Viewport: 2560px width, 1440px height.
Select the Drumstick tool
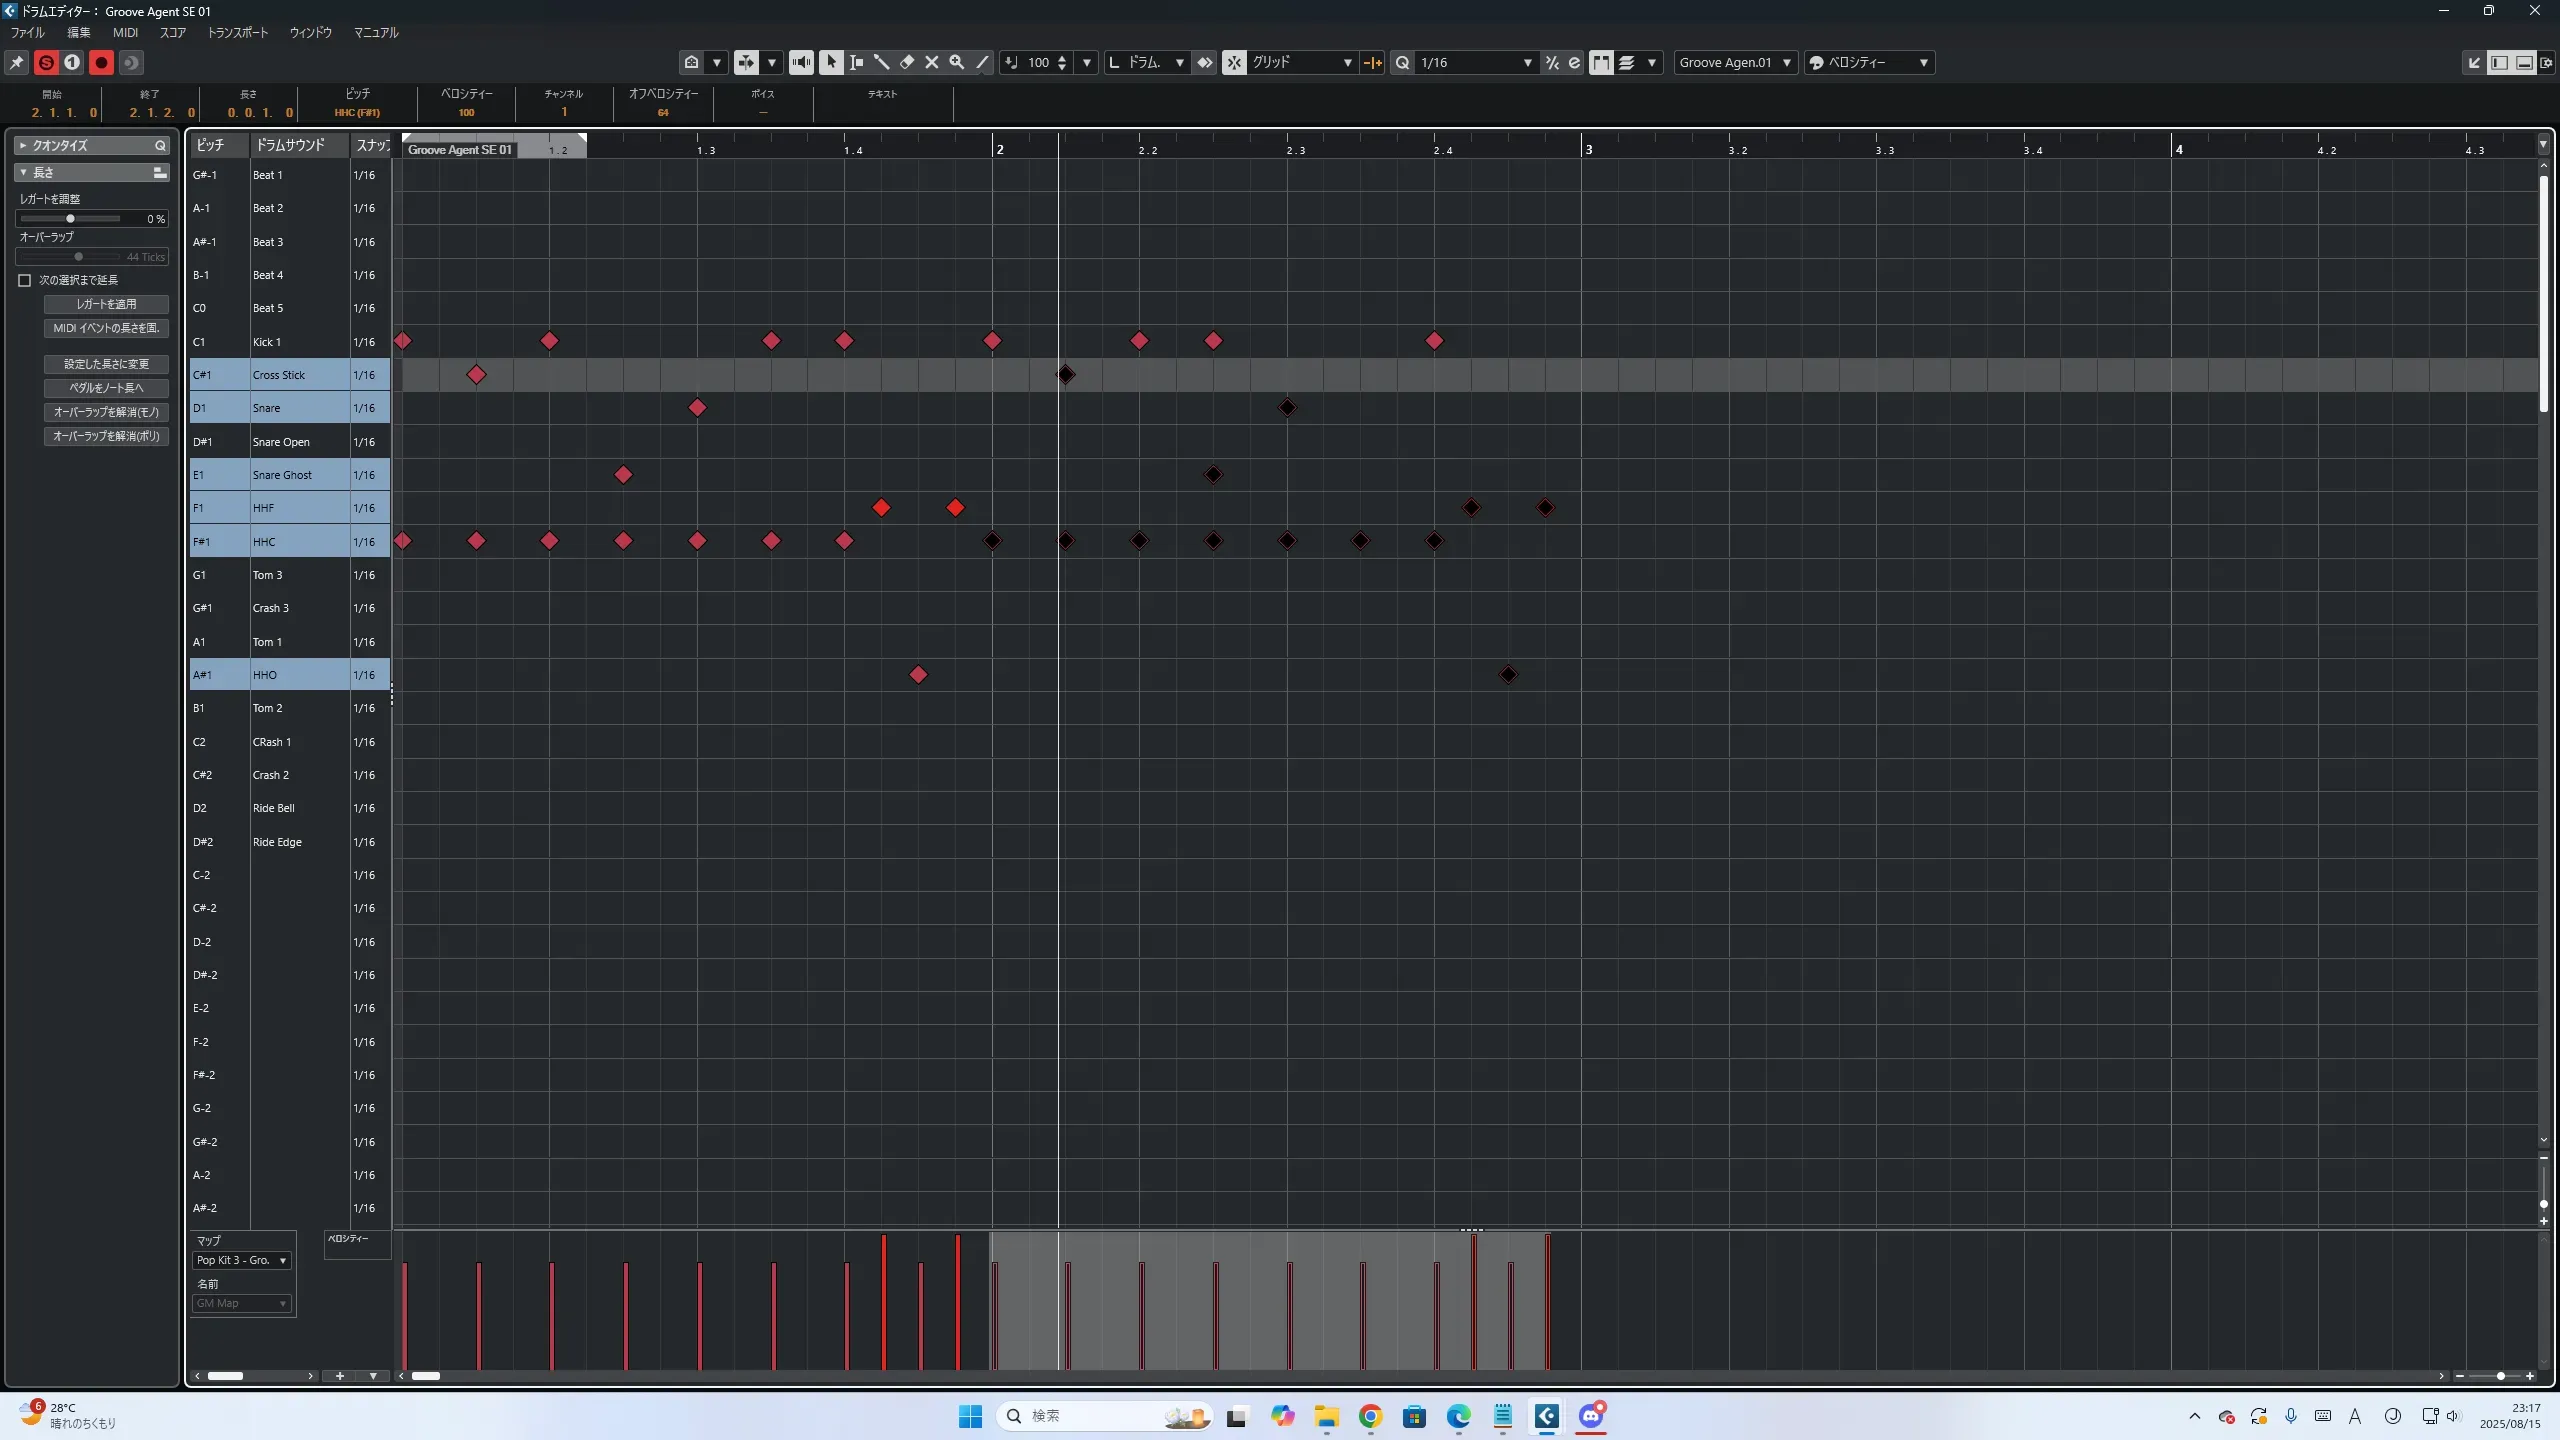coord(881,62)
